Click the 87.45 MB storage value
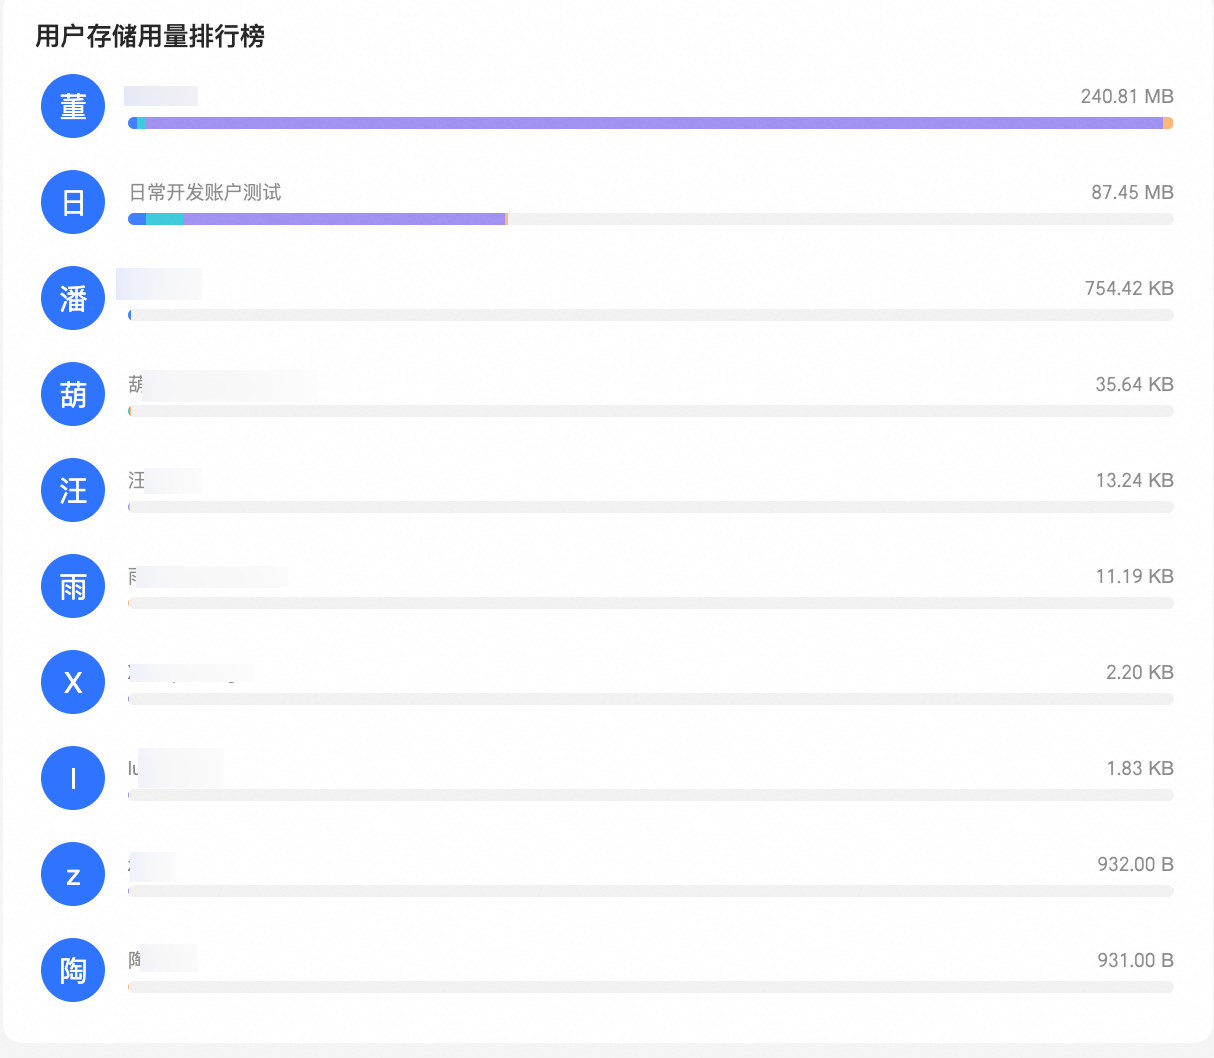 pyautogui.click(x=1131, y=192)
